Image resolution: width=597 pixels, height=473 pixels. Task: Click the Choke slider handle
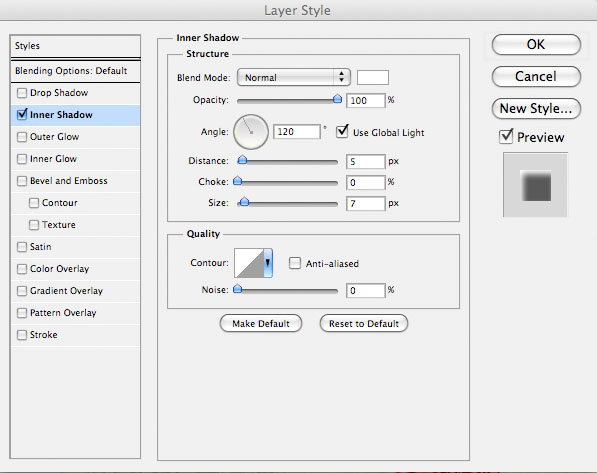(x=238, y=181)
